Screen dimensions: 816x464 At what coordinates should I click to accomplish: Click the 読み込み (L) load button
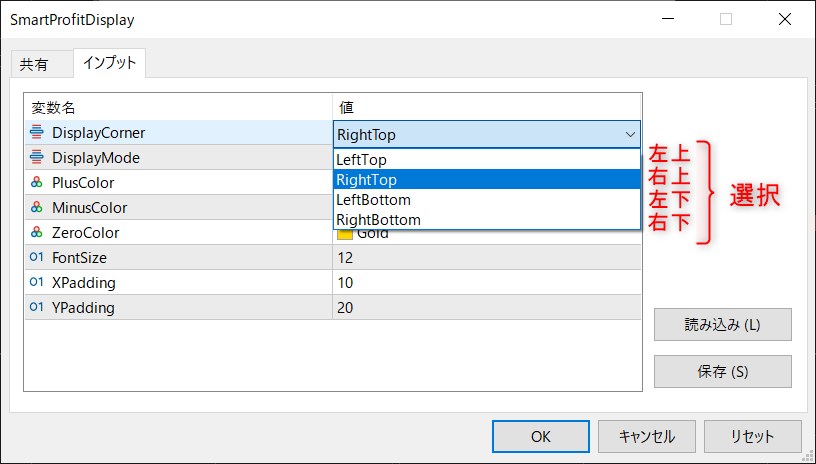(722, 325)
